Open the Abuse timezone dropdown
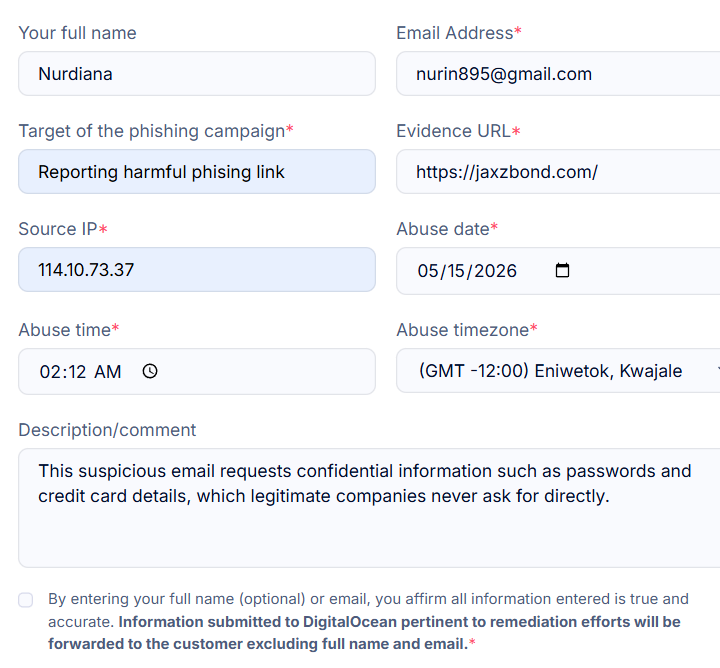720x668 pixels. (x=558, y=370)
